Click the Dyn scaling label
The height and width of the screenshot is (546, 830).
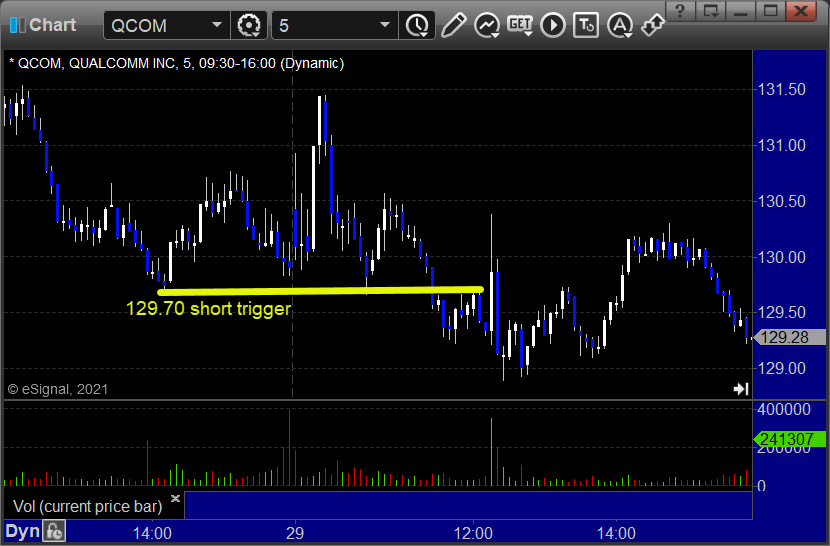pos(23,531)
